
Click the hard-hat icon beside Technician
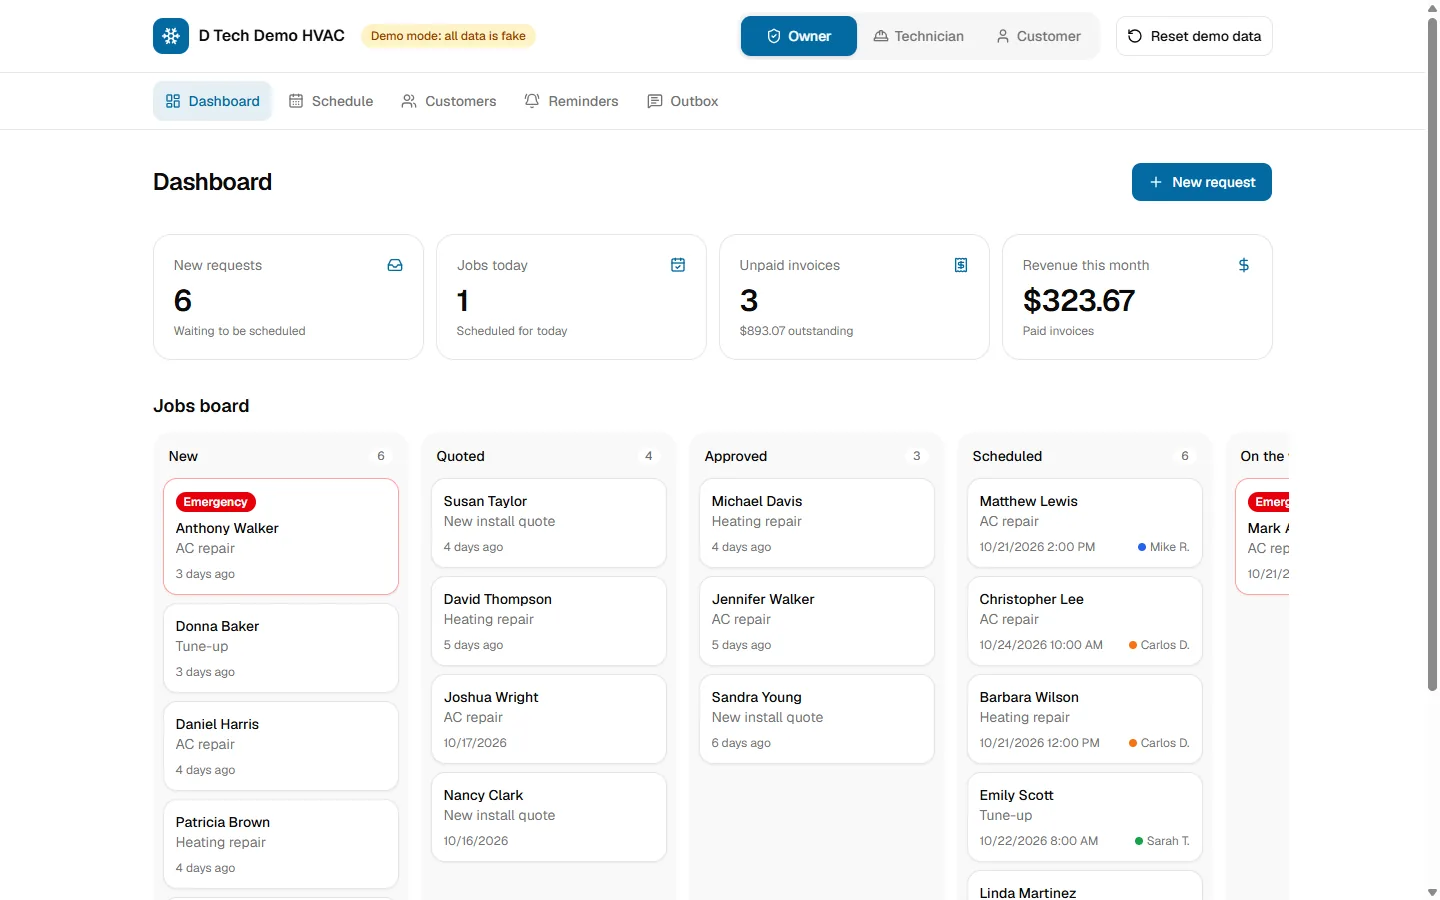881,36
